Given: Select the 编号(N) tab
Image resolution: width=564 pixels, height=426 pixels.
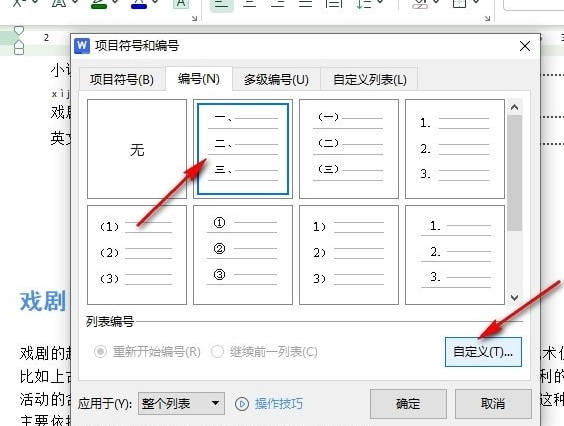Looking at the screenshot, I should pyautogui.click(x=199, y=78).
